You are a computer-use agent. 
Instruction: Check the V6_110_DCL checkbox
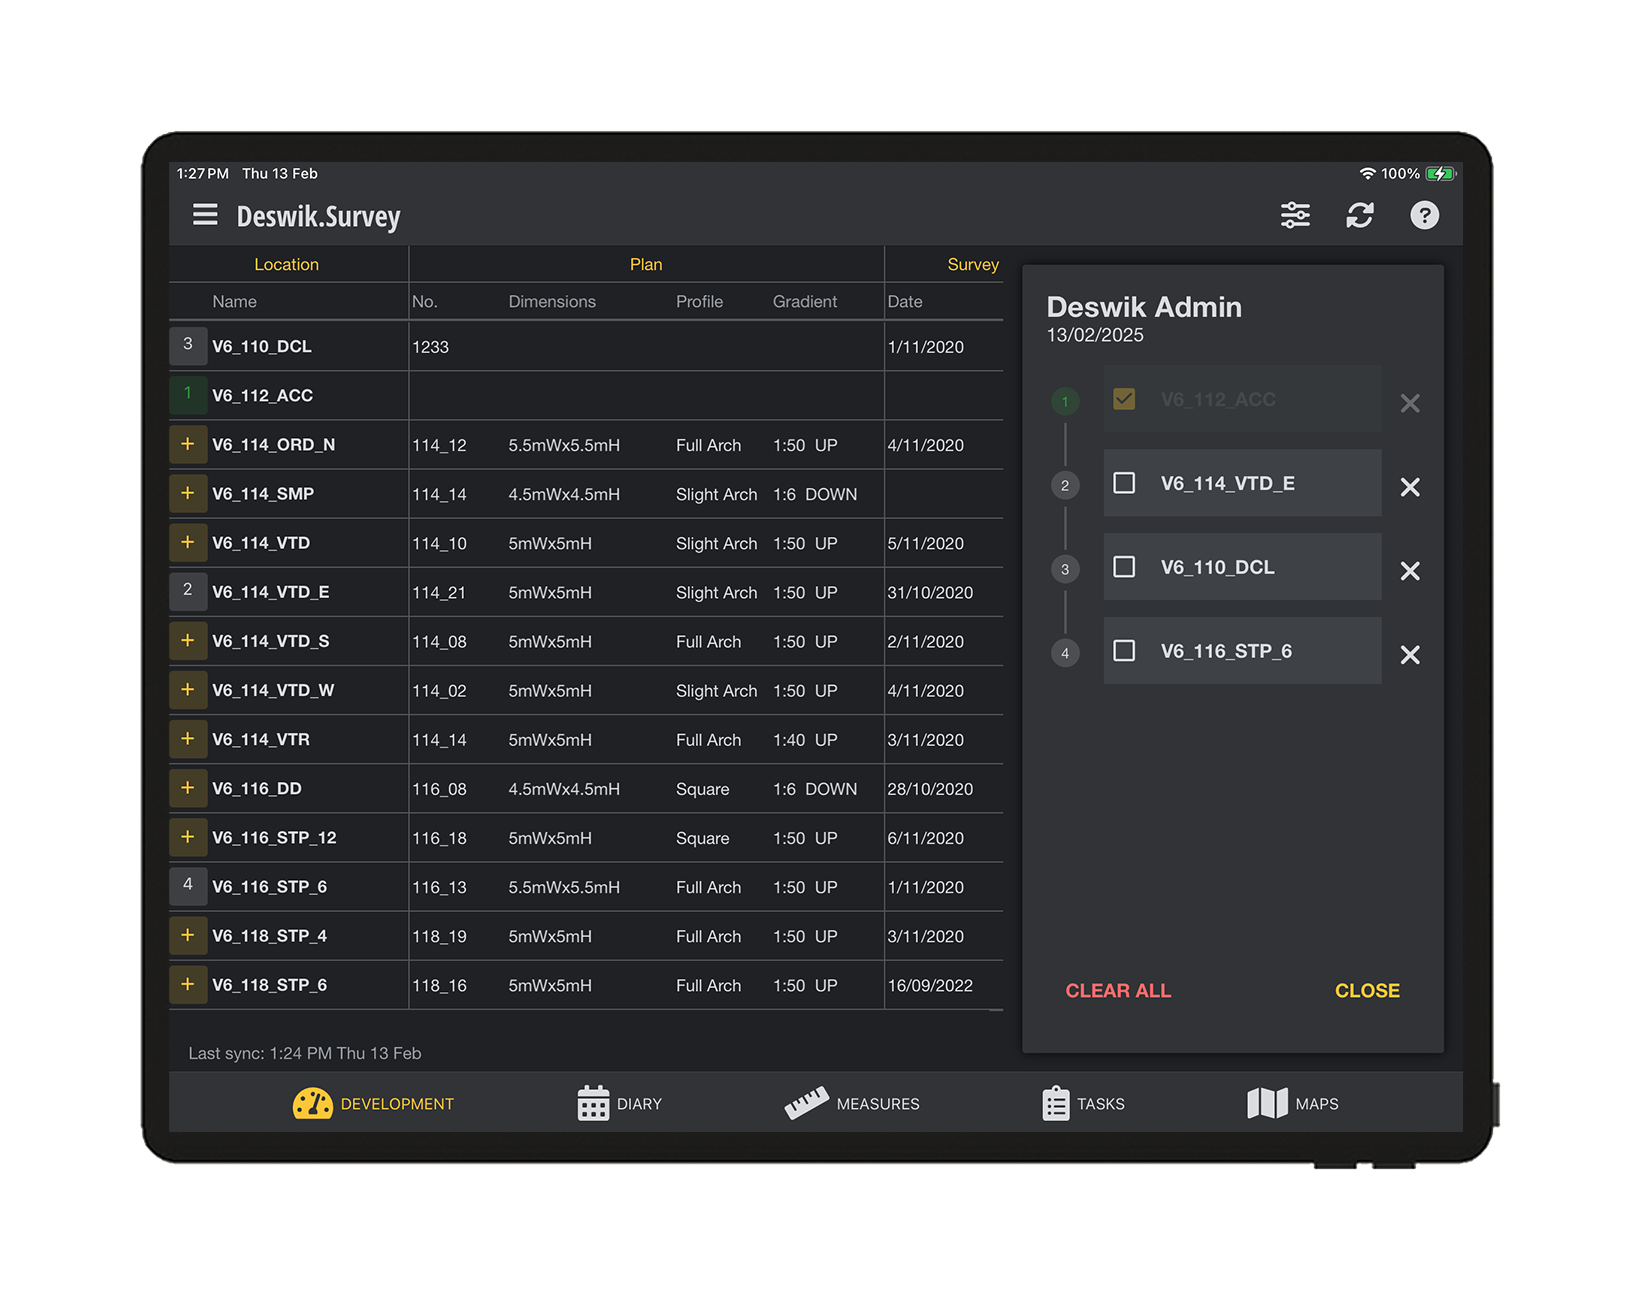point(1124,567)
